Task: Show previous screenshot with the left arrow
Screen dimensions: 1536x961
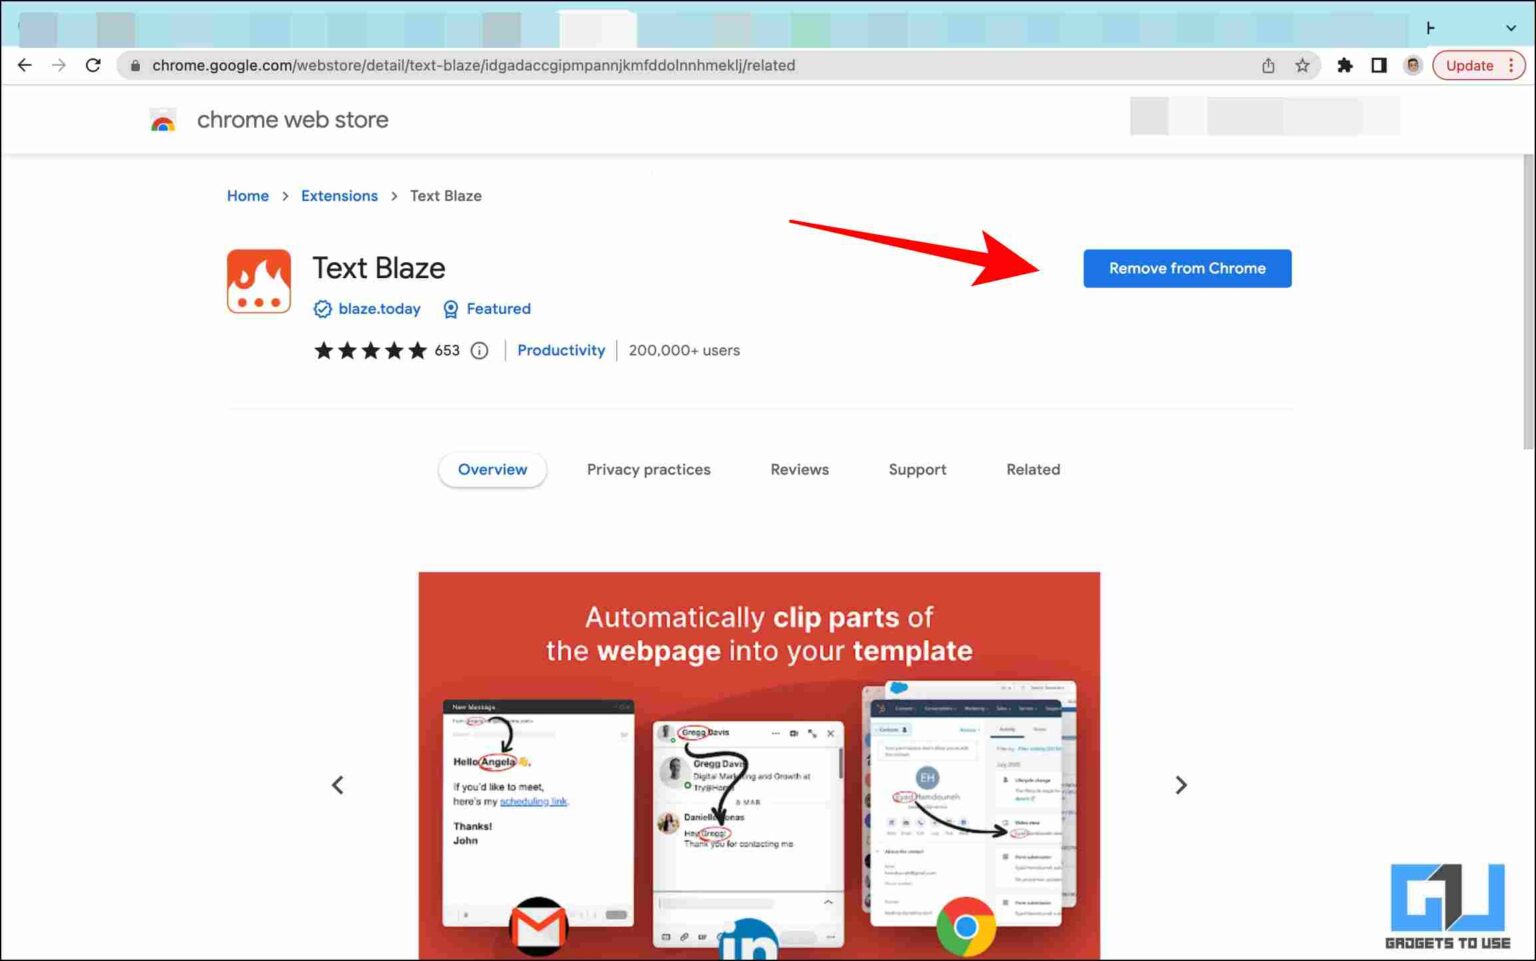Action: click(338, 785)
